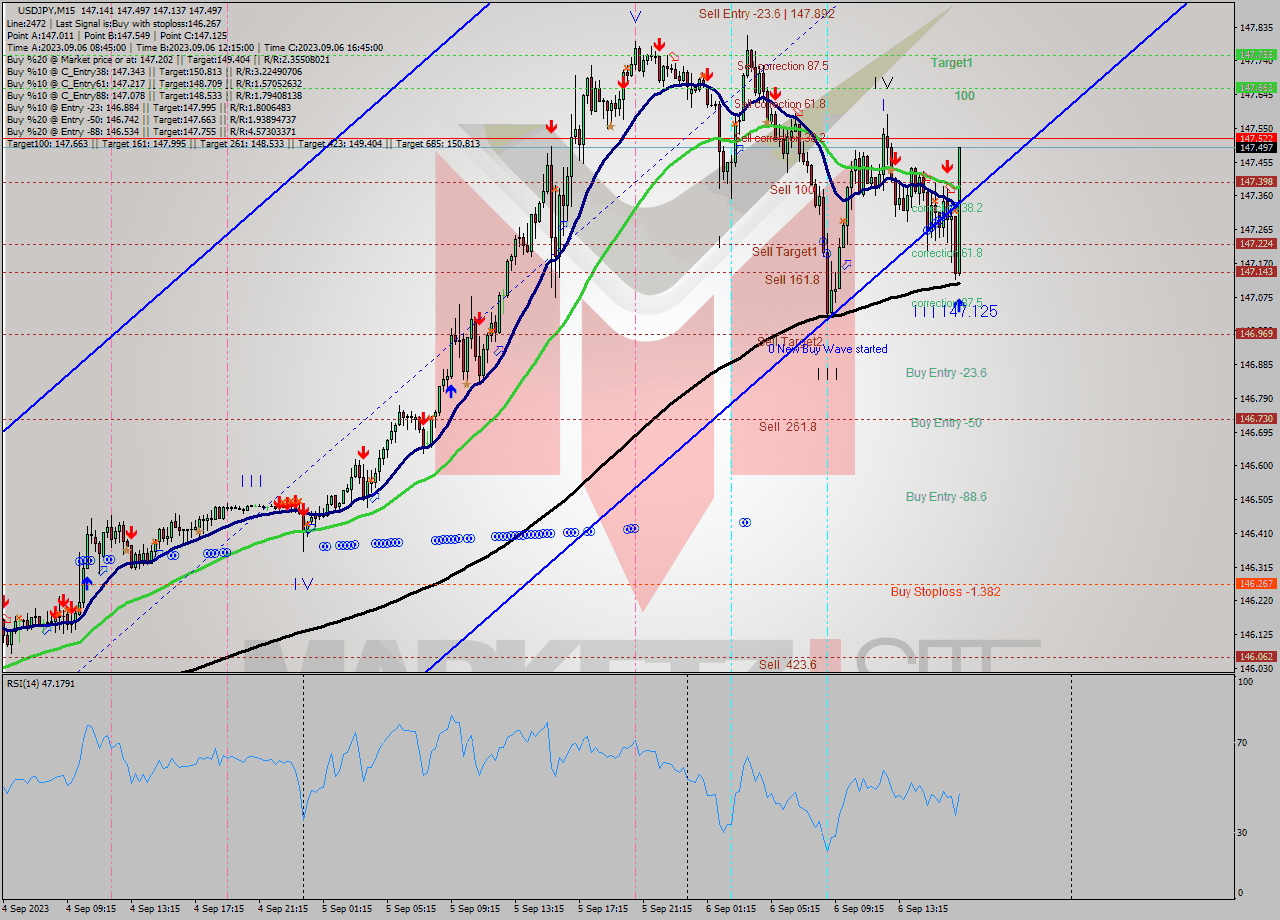
Task: Click the '0 New Buy Wave started' label
Action: click(827, 349)
